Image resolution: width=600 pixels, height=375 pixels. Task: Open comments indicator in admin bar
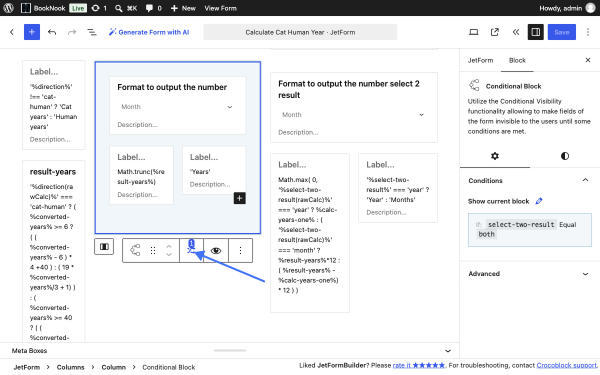coord(153,8)
